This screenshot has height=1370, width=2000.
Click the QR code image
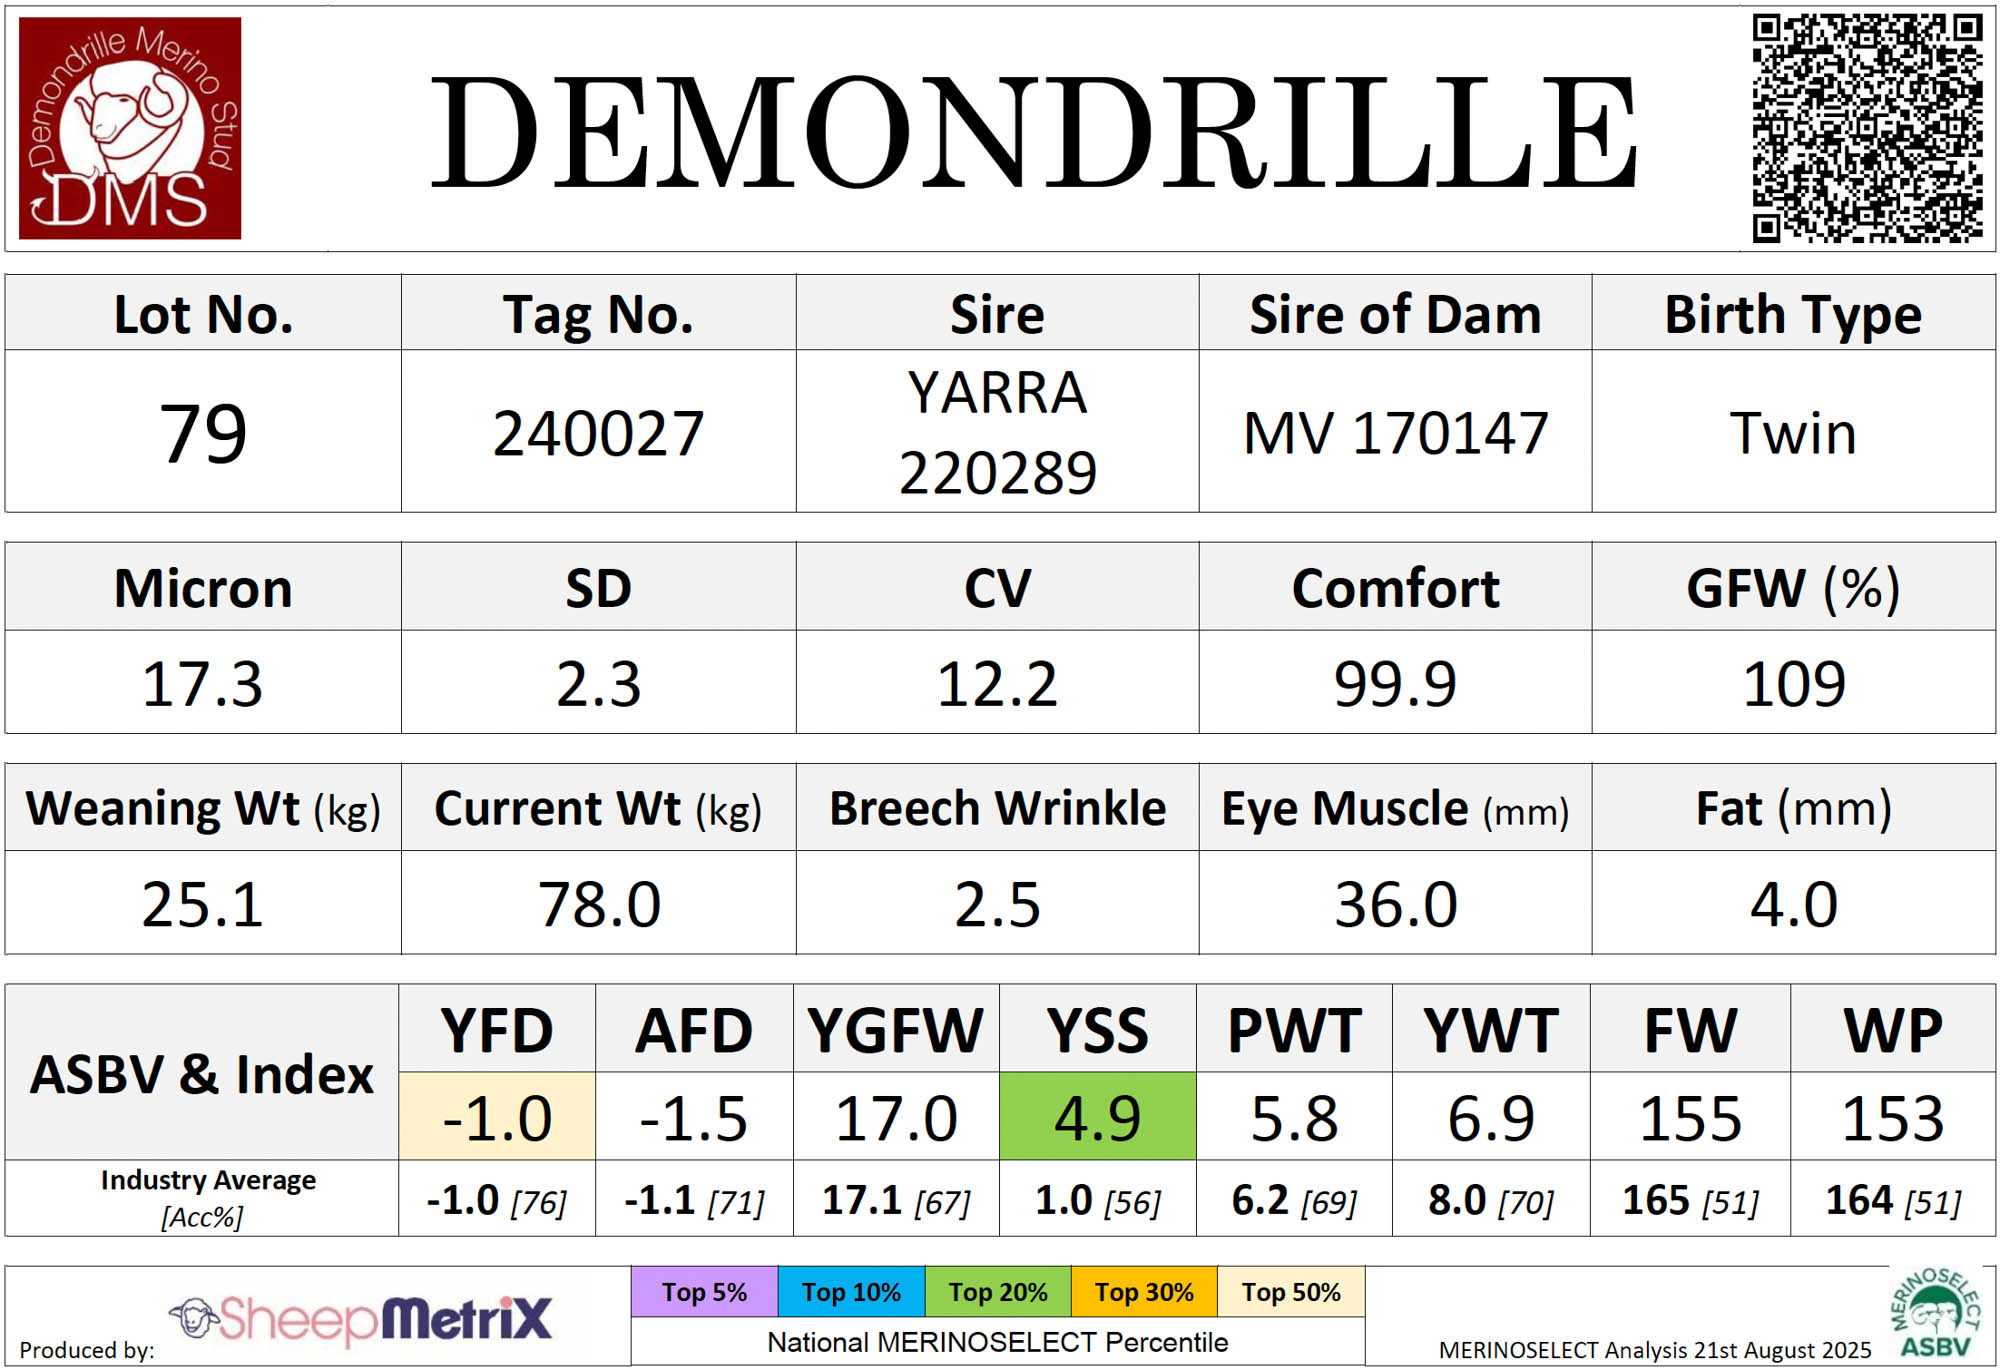point(1867,128)
